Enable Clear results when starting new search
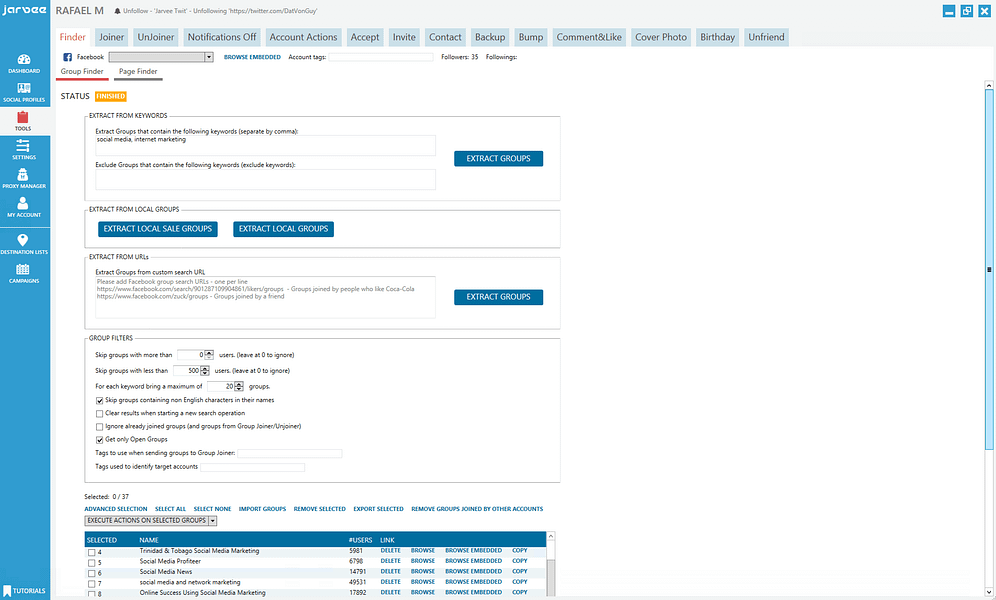This screenshot has height=600, width=996. 100,413
